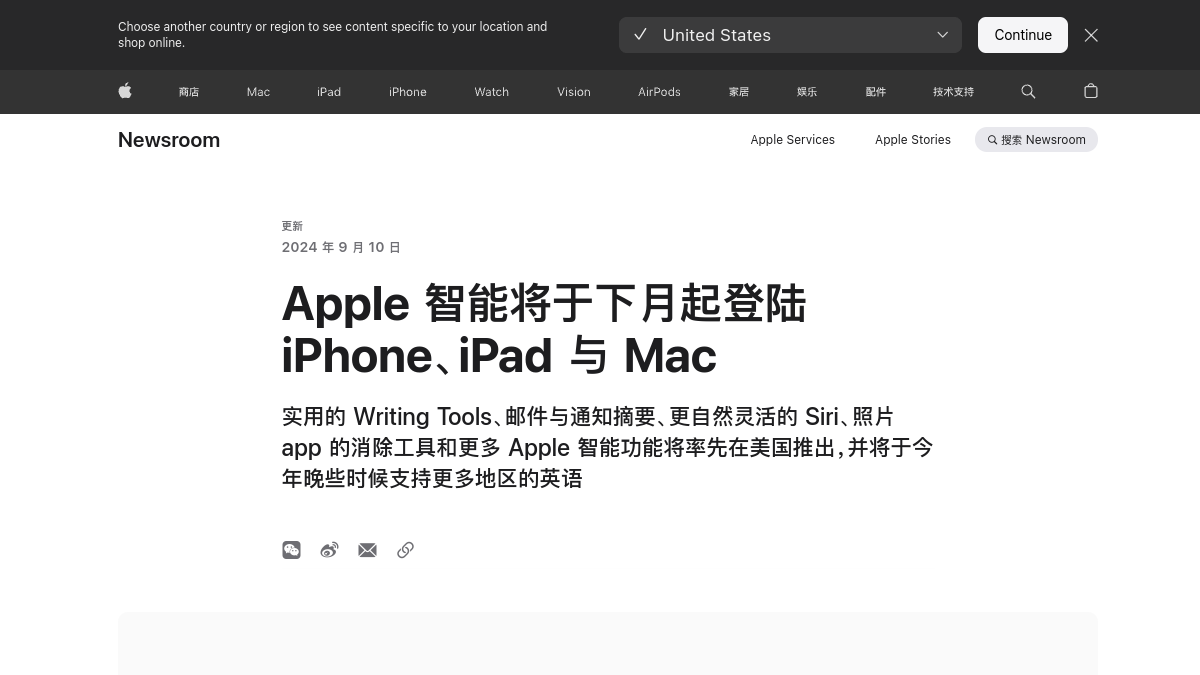This screenshot has width=1200, height=675.
Task: Share article via WeChat icon
Action: click(x=291, y=550)
